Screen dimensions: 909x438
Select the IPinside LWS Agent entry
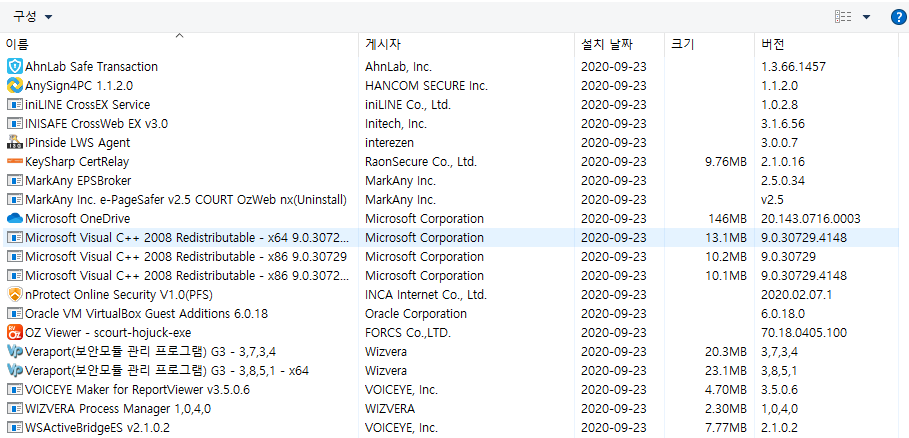[451, 143]
